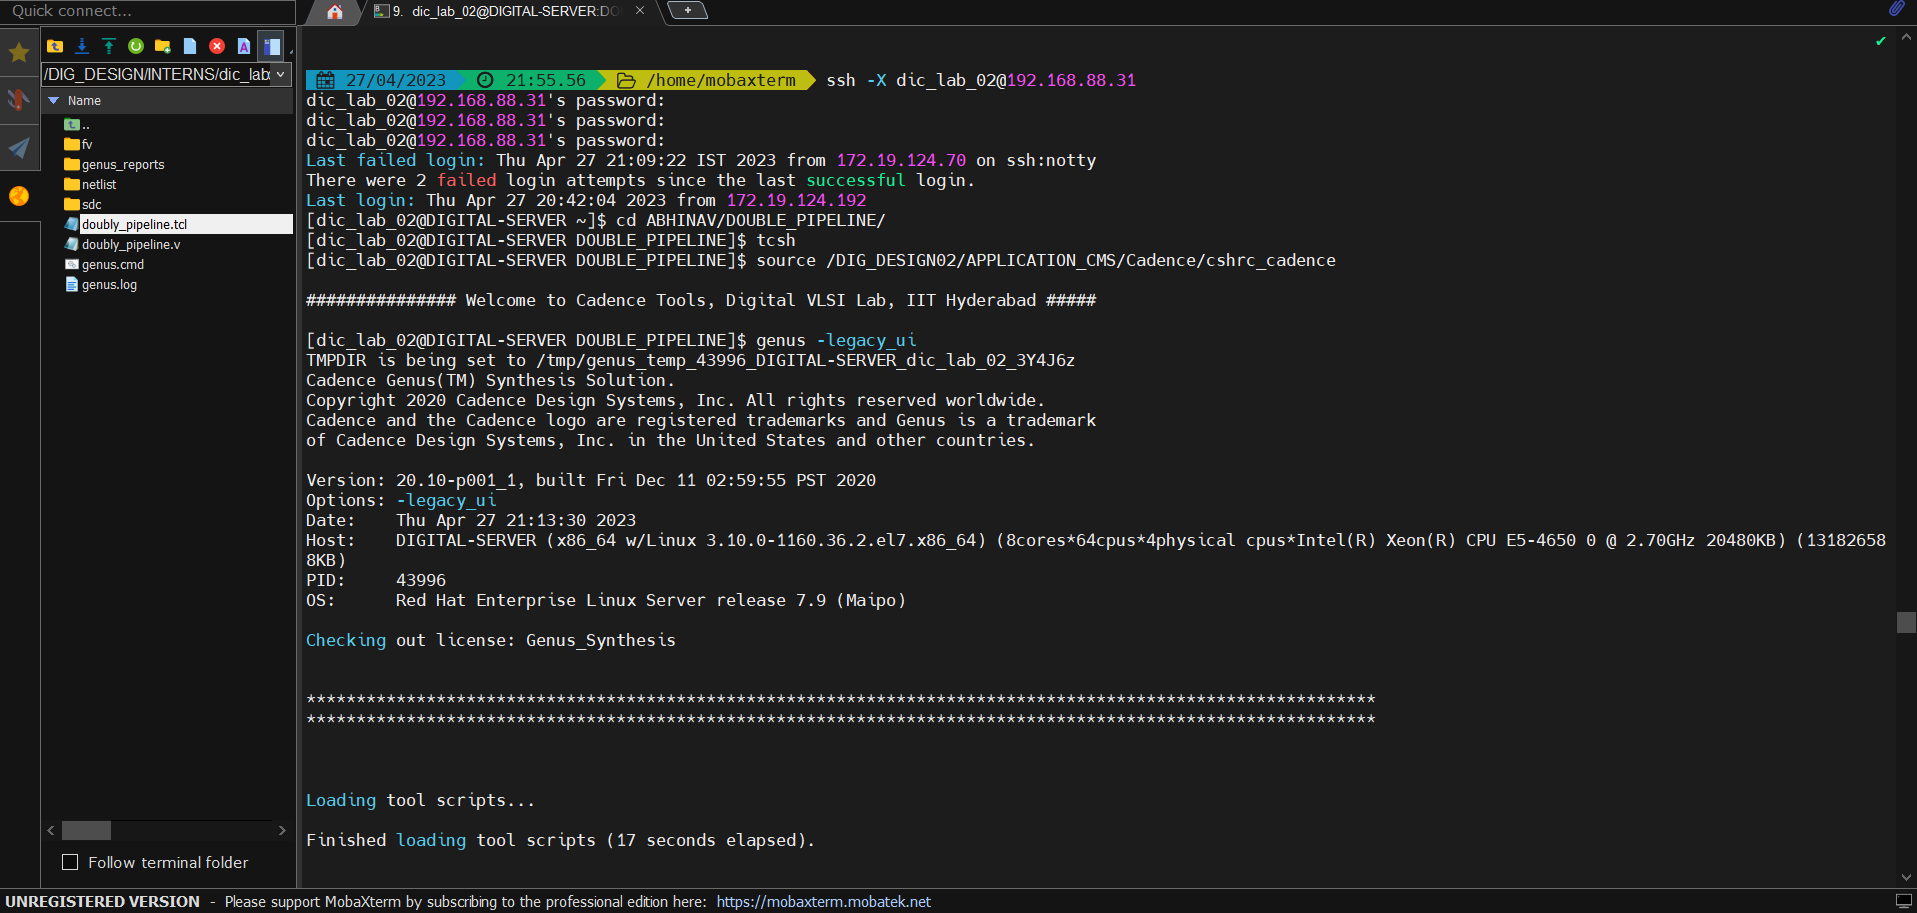Viewport: 1917px width, 913px height.
Task: Collapse the sidebar with the left chevron
Action: click(50, 830)
